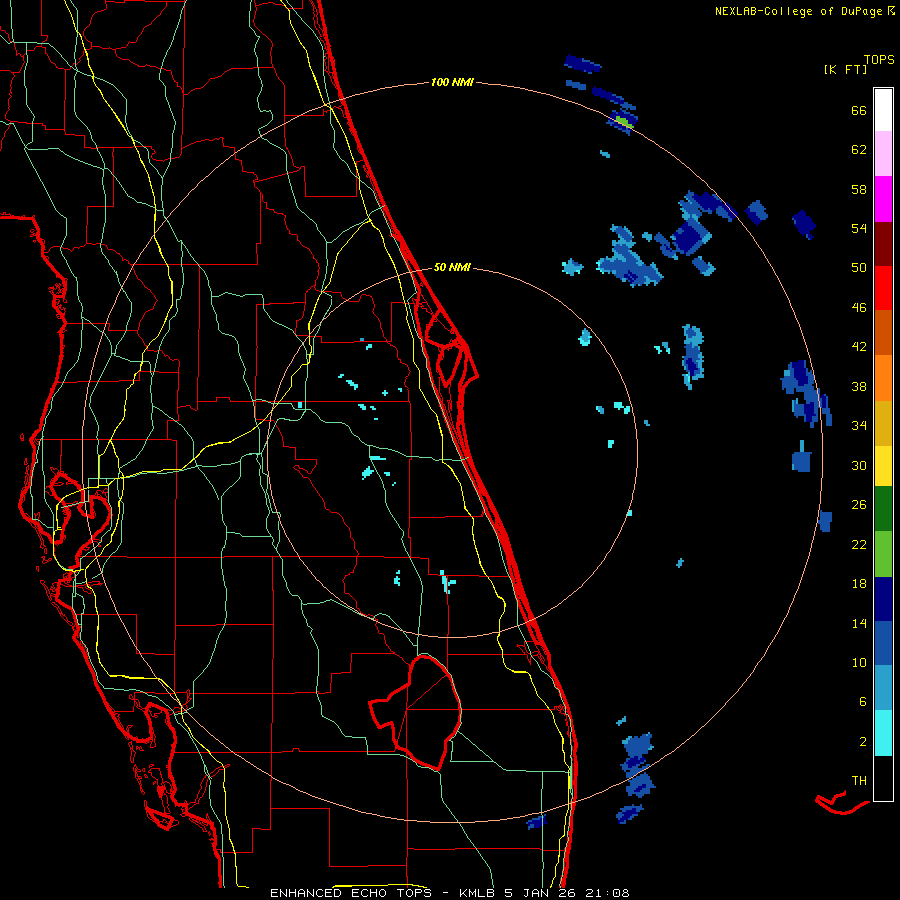Click the dark maroon band below the 54 label
Screen dimensions: 900x900
point(883,244)
